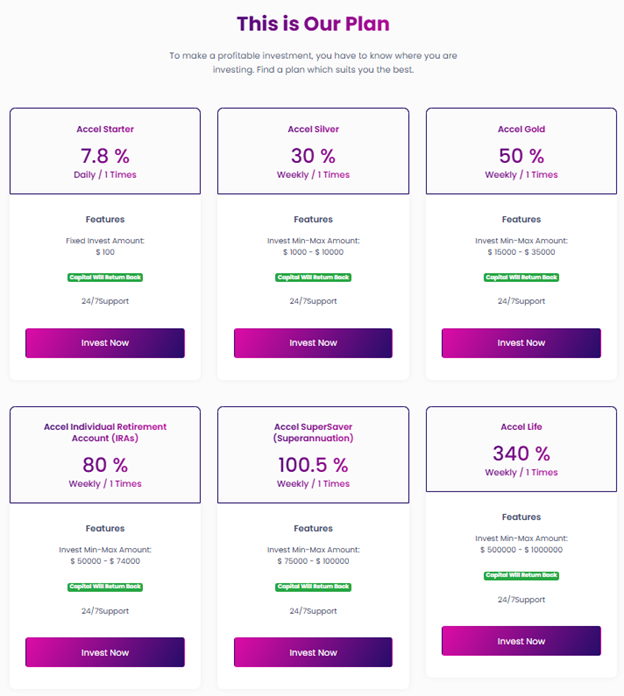This screenshot has height=696, width=624.
Task: Click Accel SuperSaver (Superannuation) title
Action: click(313, 432)
